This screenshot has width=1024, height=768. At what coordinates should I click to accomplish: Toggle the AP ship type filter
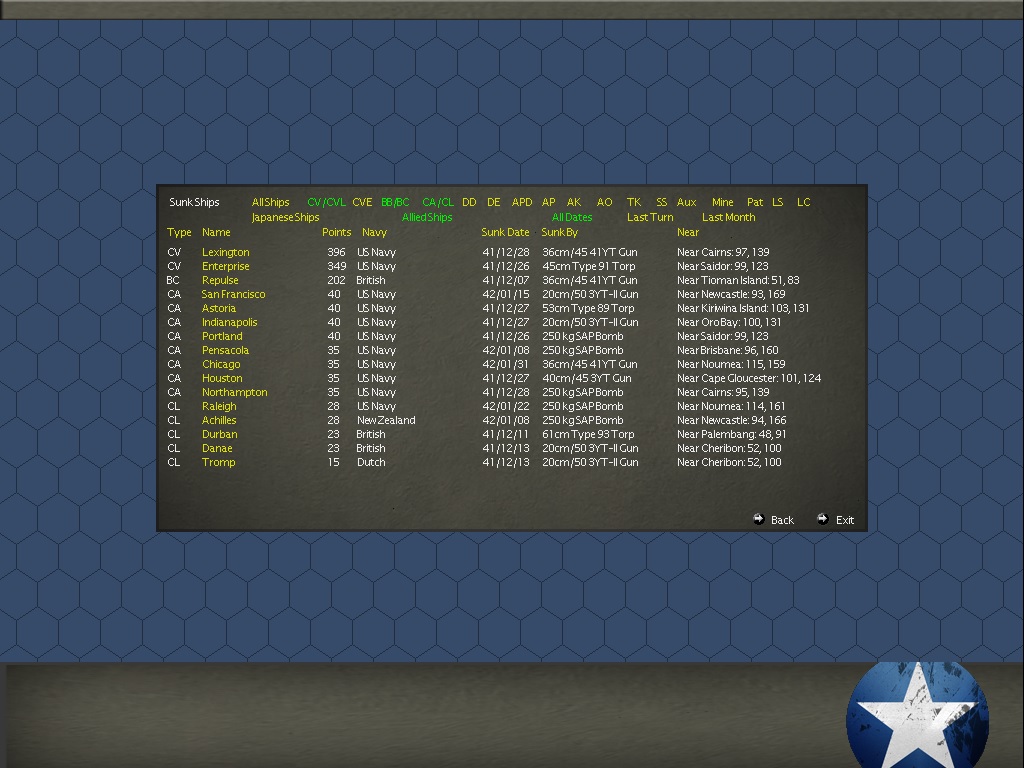click(x=549, y=202)
